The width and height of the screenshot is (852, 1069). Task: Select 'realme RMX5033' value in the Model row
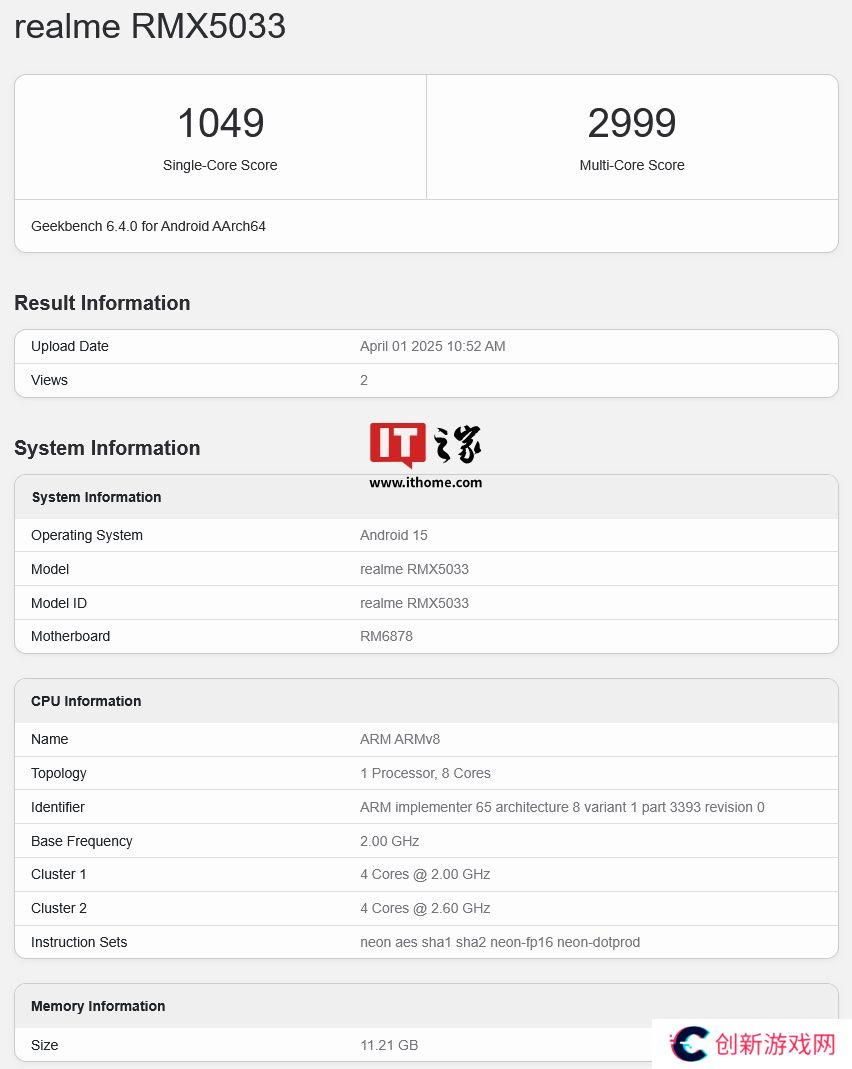click(414, 569)
